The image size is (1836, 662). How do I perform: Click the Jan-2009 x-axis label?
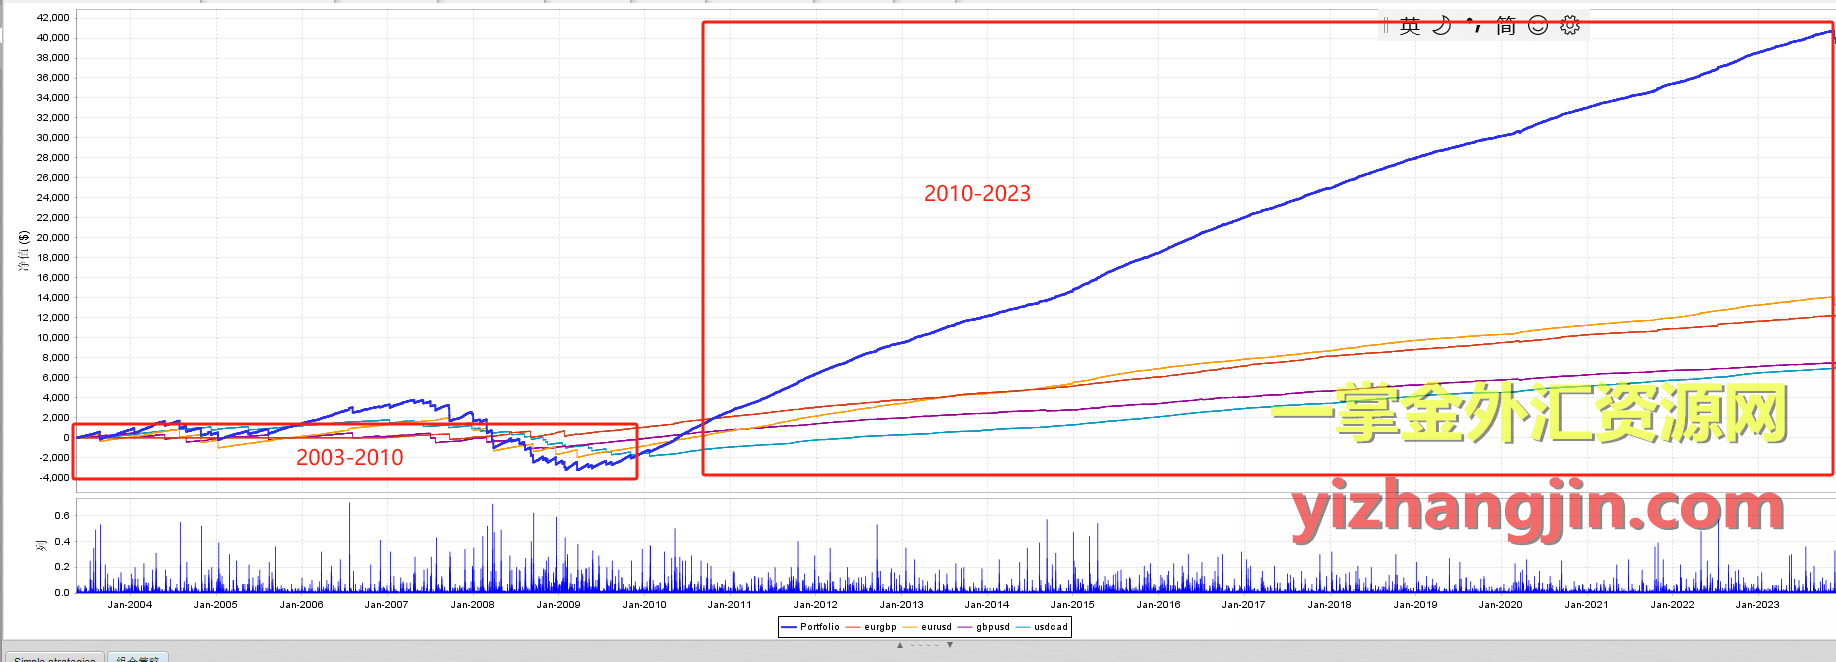(558, 605)
